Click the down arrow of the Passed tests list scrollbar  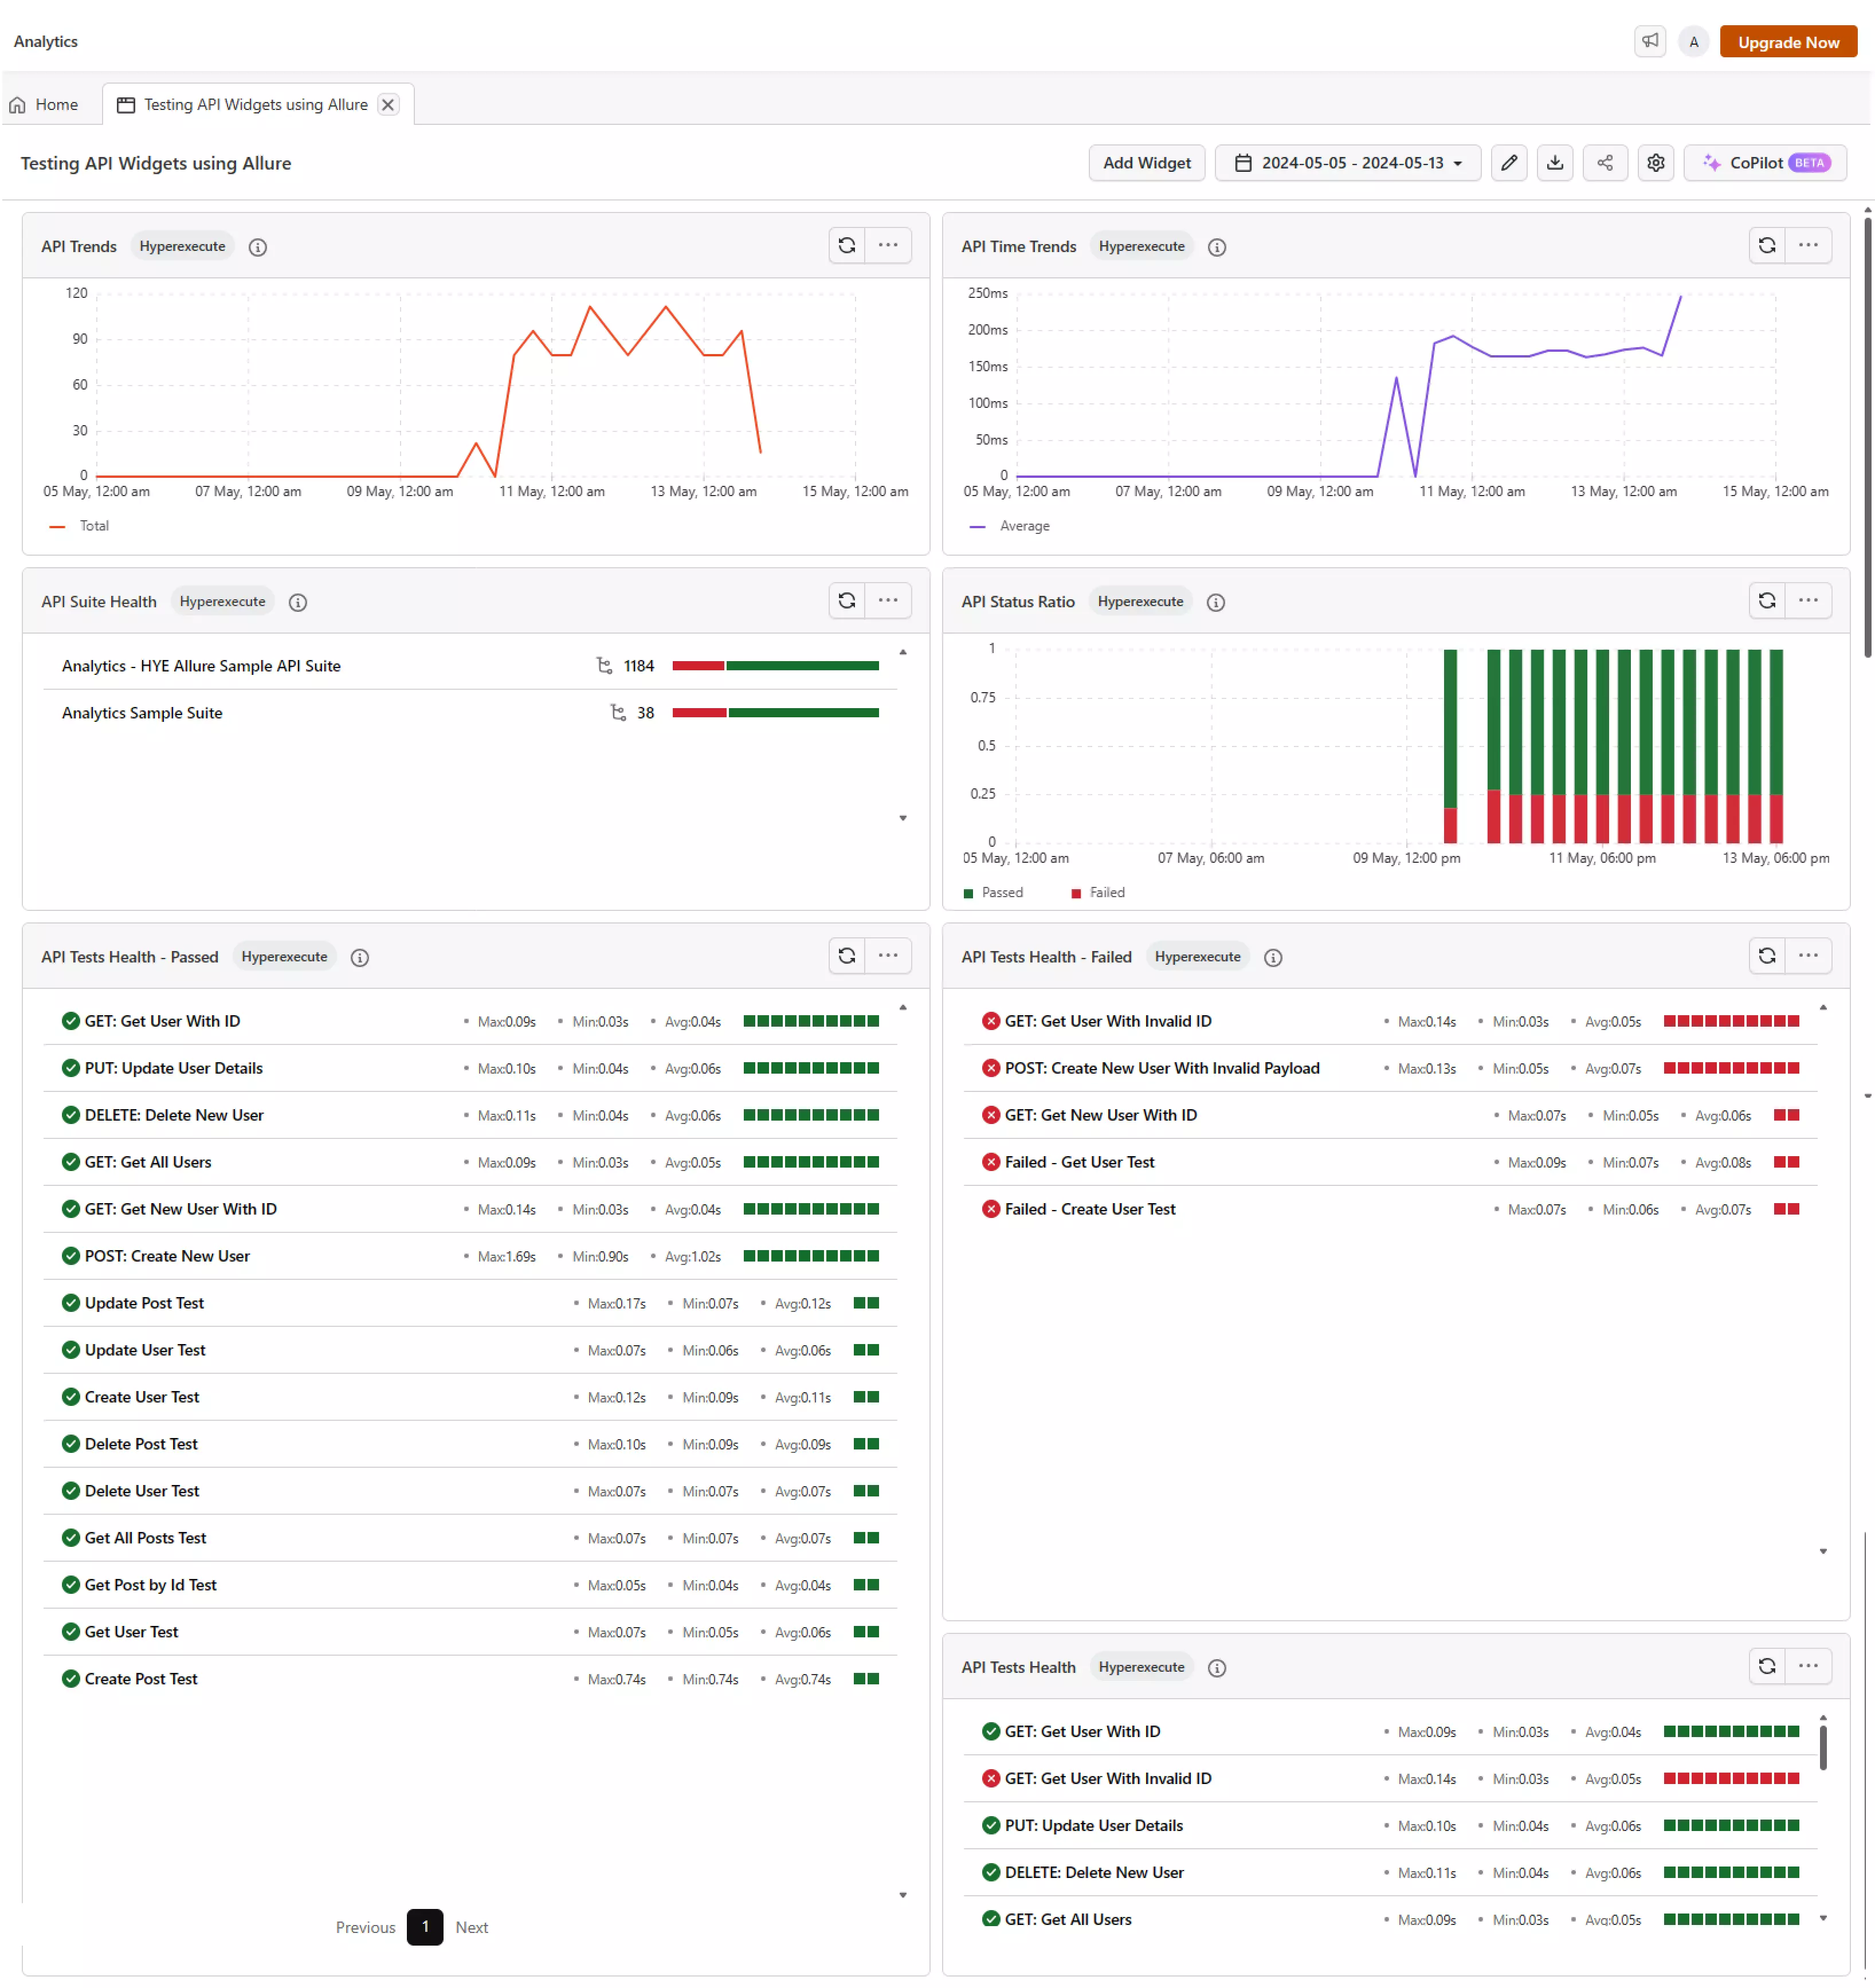[x=902, y=1894]
